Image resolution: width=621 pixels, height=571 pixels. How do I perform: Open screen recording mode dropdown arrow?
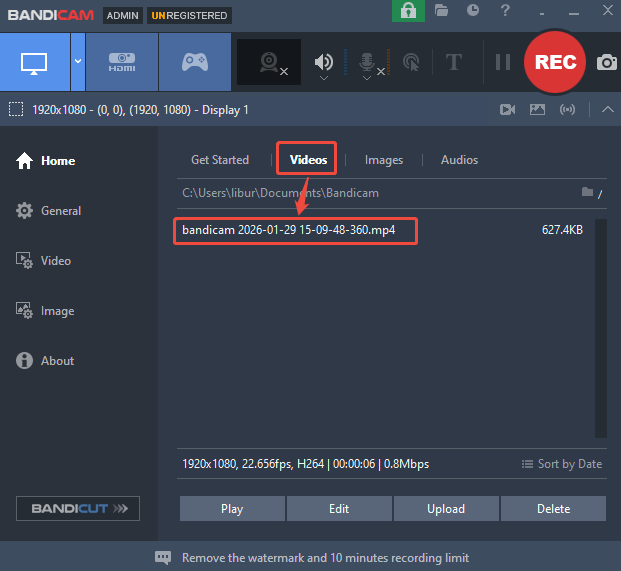point(78,62)
